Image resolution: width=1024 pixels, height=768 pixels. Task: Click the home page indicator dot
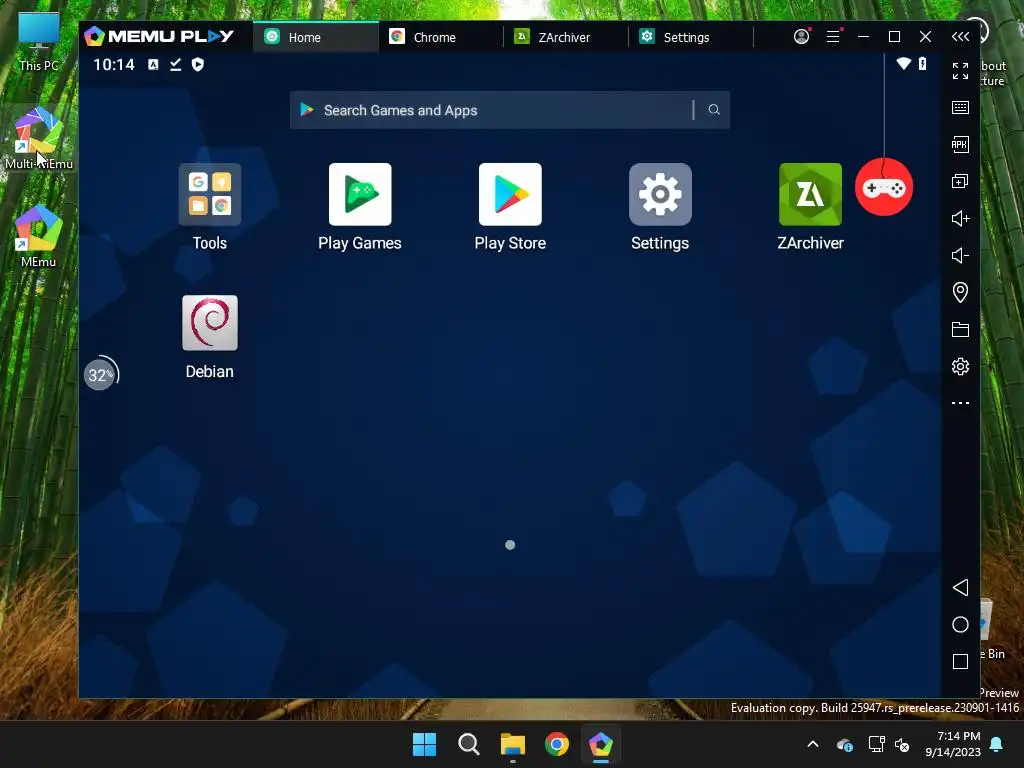coord(510,545)
